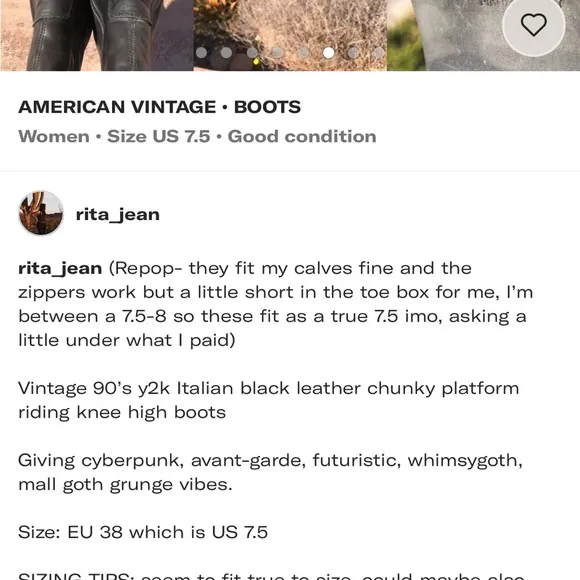Tap the heart icon to like the listing
Image resolution: width=580 pixels, height=580 pixels.
(533, 25)
